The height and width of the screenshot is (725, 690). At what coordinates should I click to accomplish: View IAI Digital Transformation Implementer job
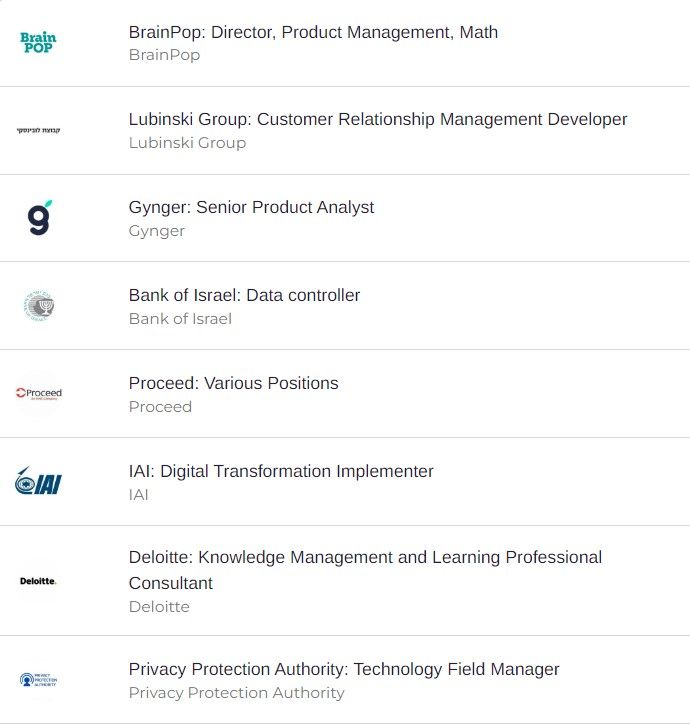tap(281, 471)
